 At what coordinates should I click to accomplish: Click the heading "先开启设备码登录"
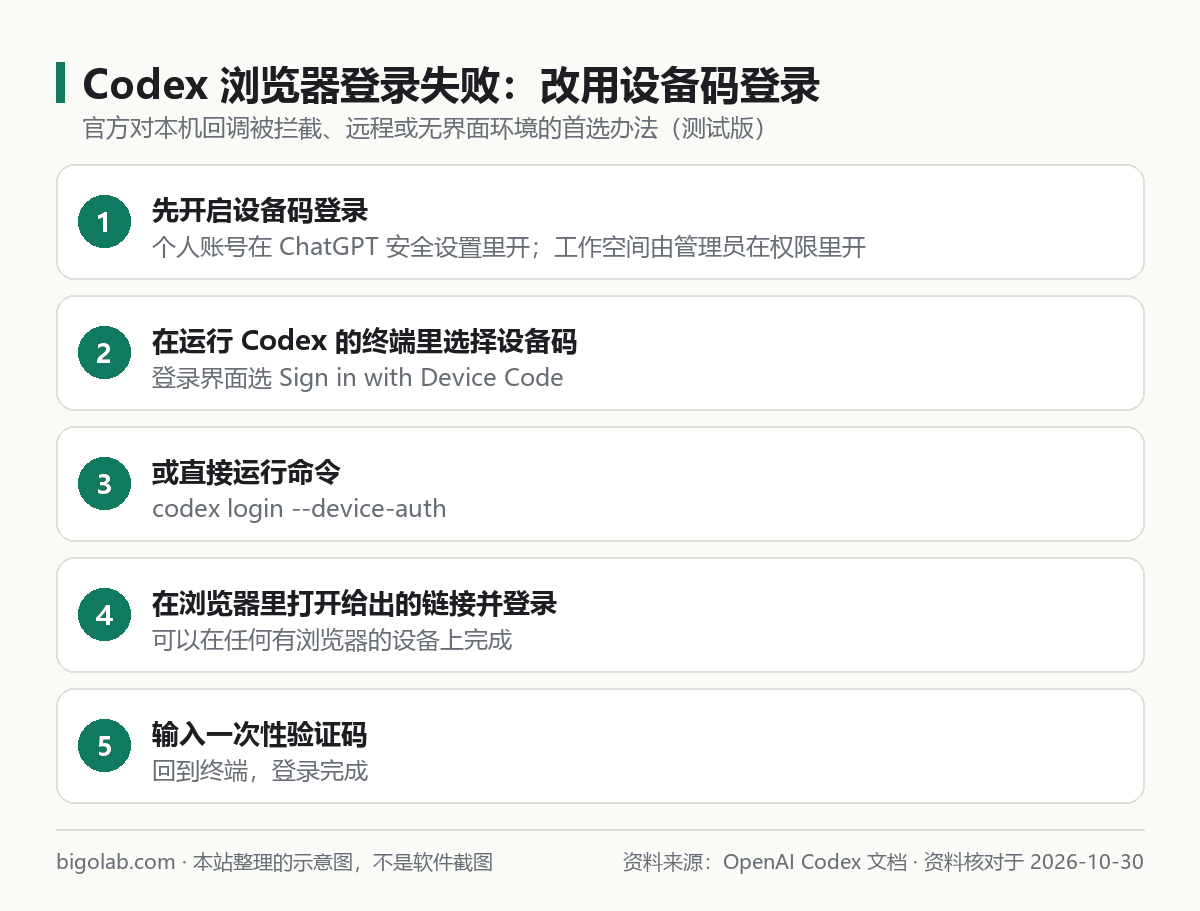260,211
